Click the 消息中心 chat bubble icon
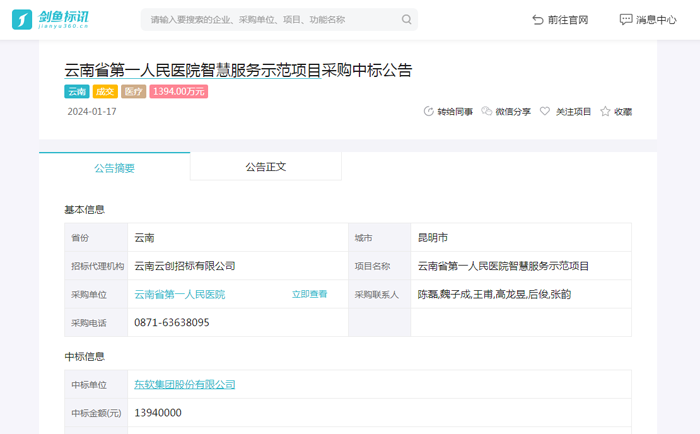Image resolution: width=700 pixels, height=434 pixels. coord(625,20)
